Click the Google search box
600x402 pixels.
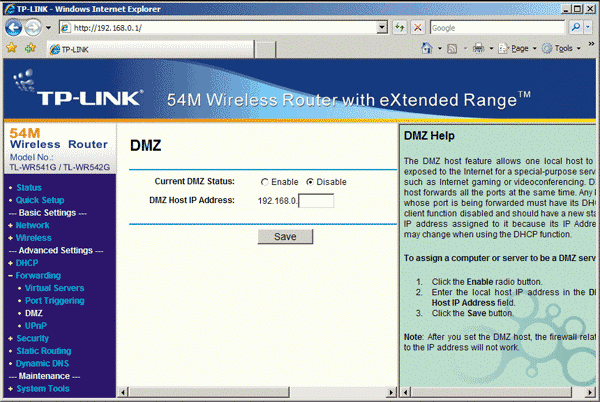497,28
